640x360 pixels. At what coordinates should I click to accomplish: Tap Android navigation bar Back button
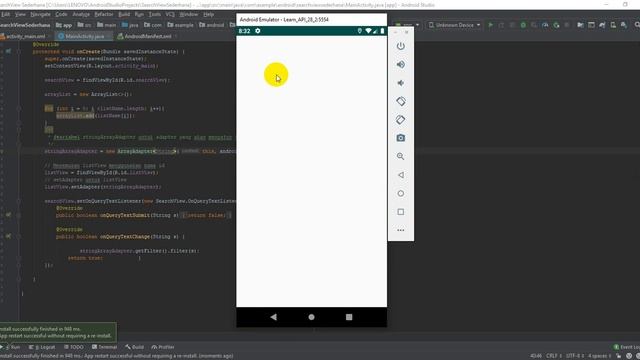pos(273,317)
